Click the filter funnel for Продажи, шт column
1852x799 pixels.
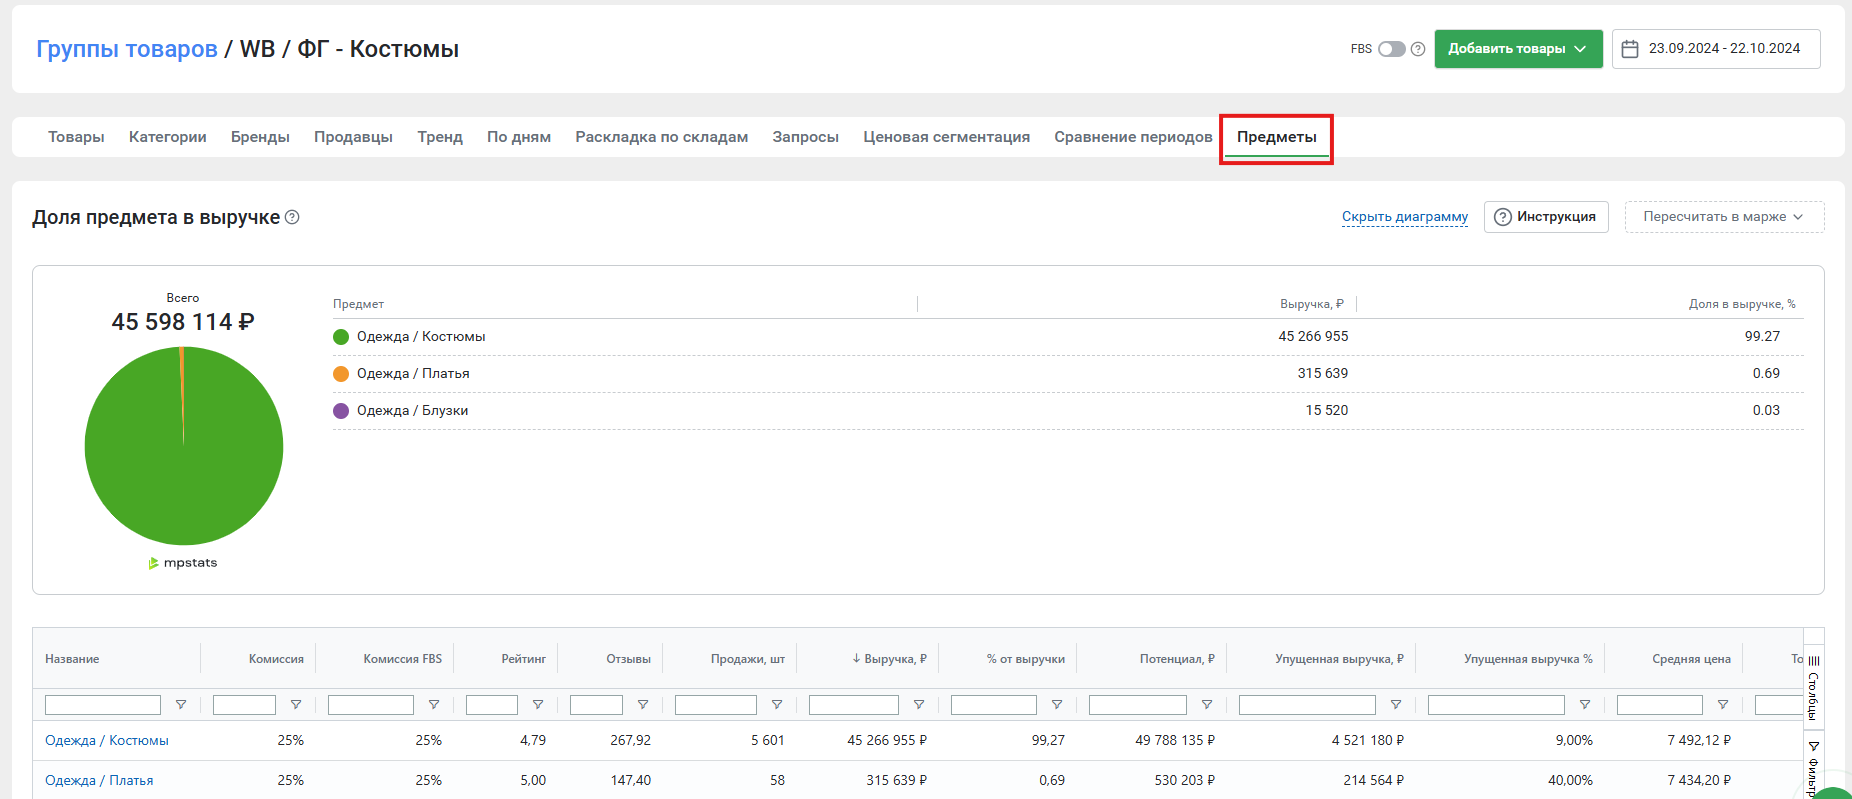[777, 705]
